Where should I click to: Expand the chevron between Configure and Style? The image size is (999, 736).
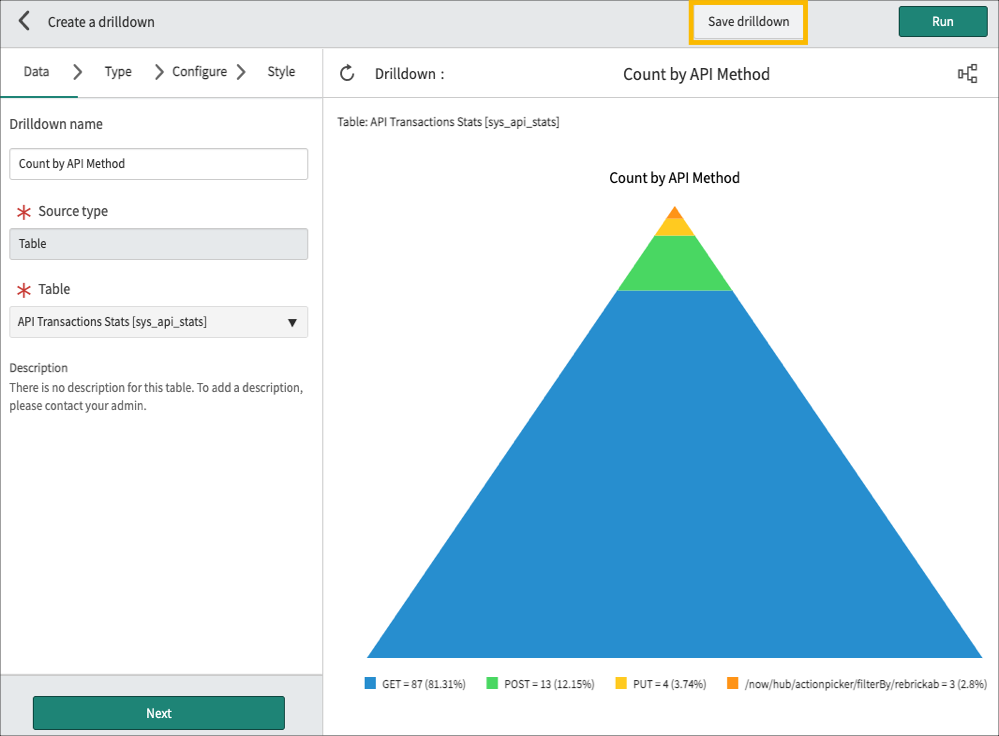(240, 71)
